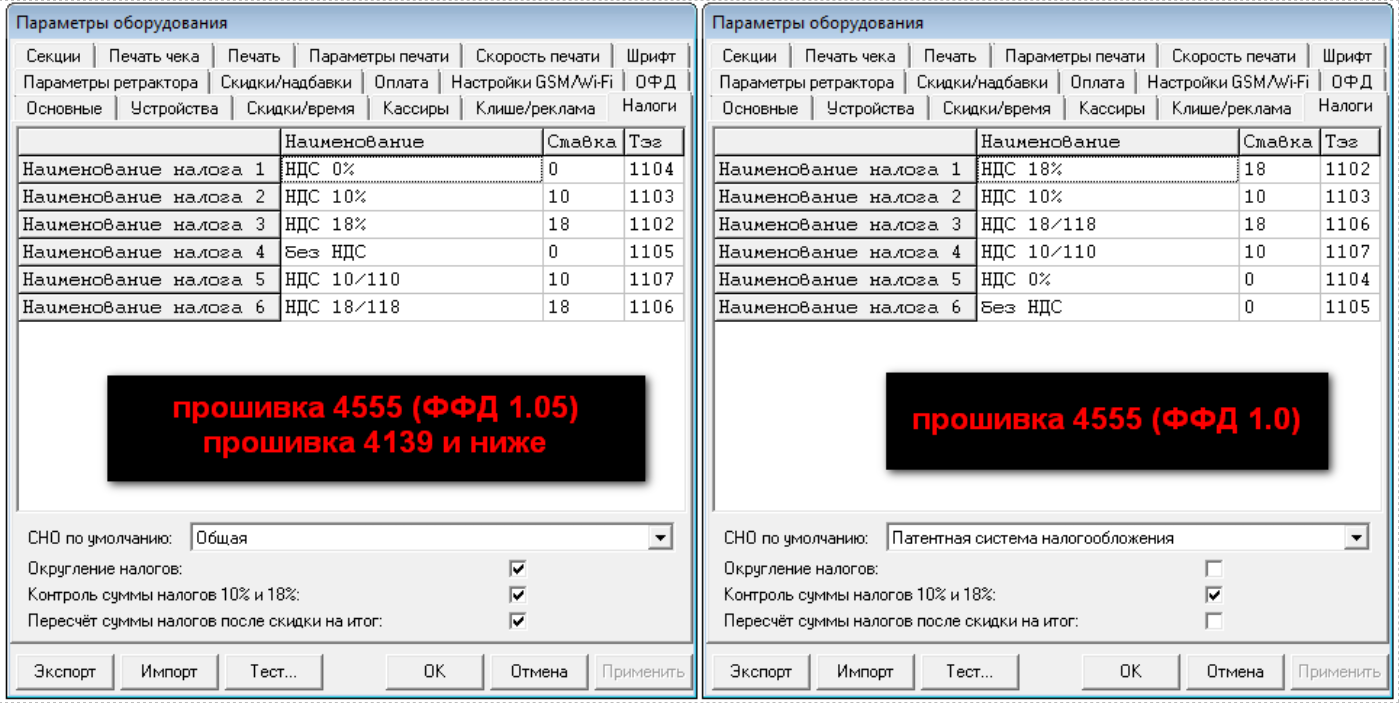
Task: Switch to Секции tab in right window
Action: [750, 56]
